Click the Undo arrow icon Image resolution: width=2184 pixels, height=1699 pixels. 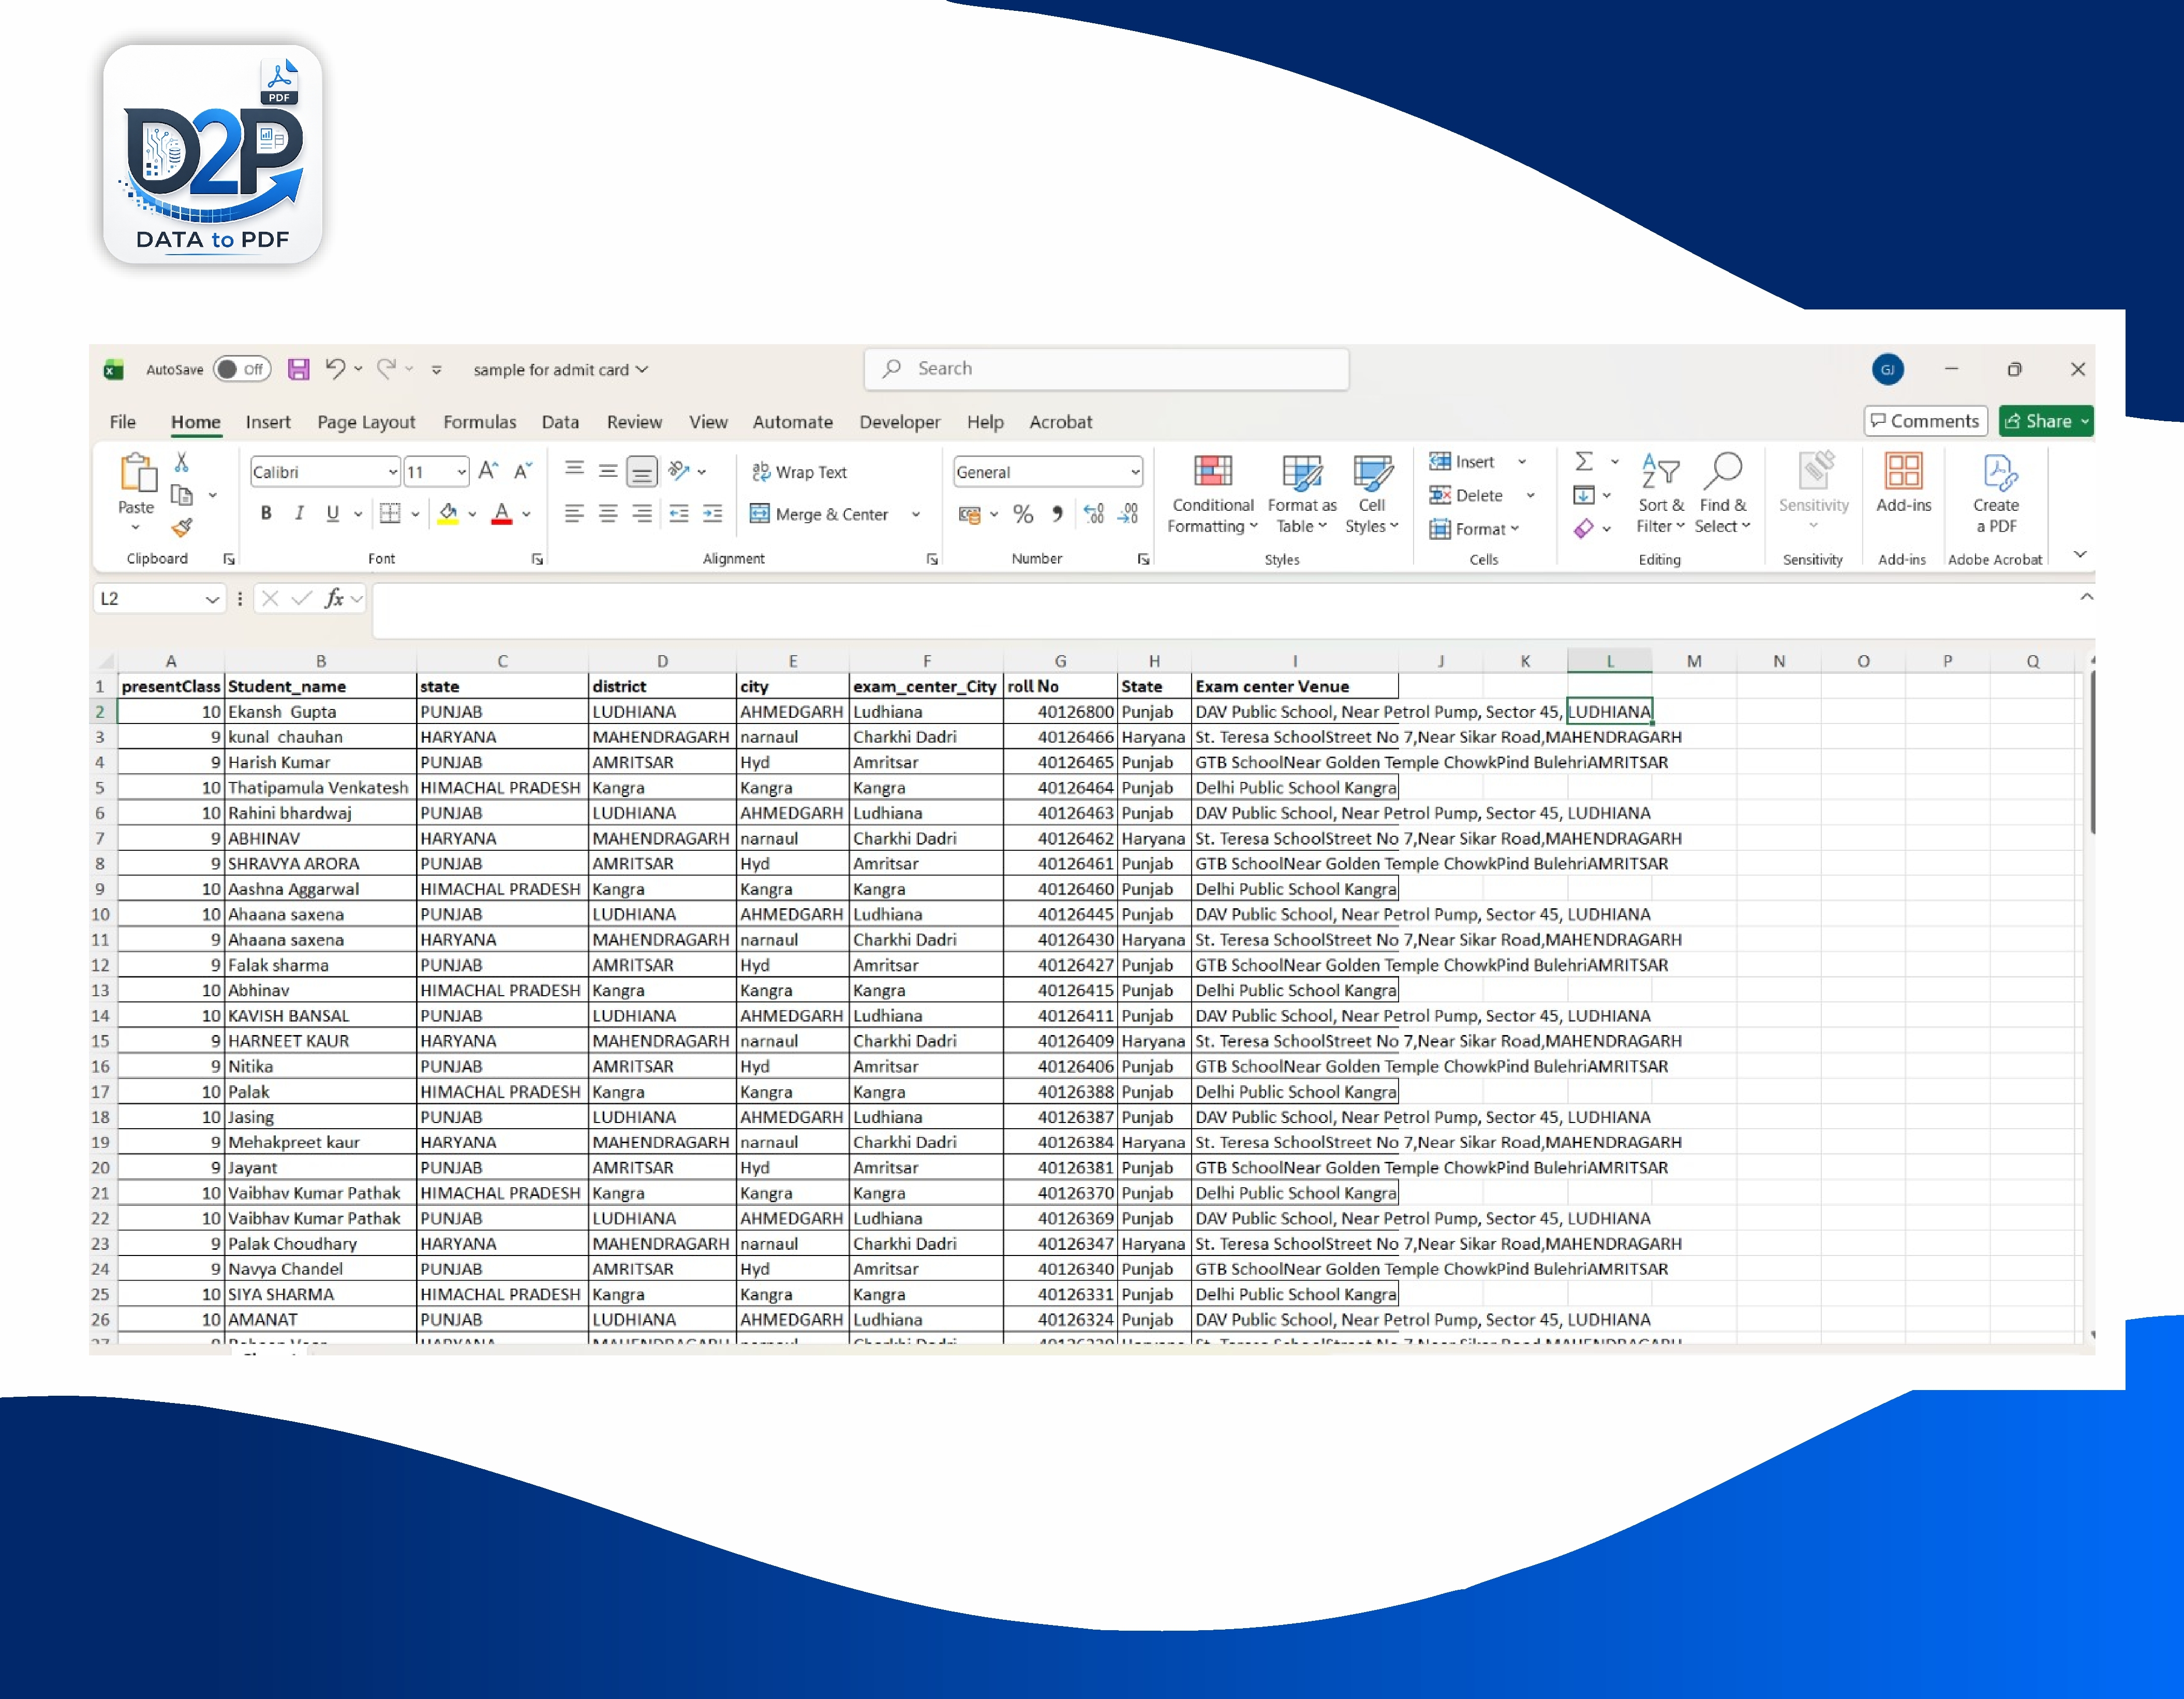(x=335, y=368)
